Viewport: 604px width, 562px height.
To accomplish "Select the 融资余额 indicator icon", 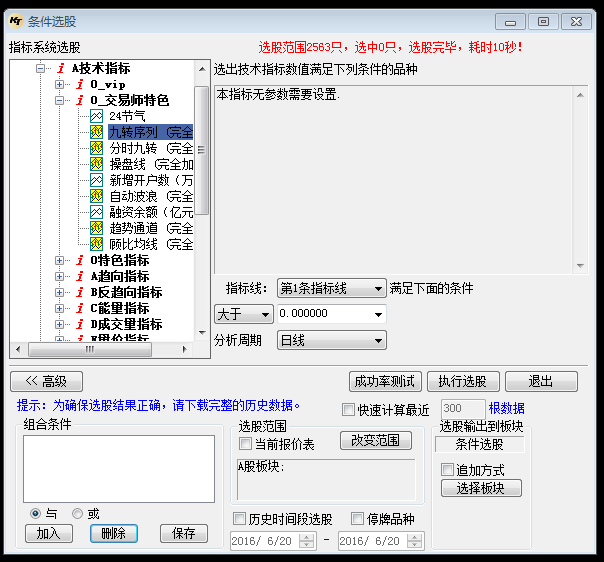I will [97, 213].
